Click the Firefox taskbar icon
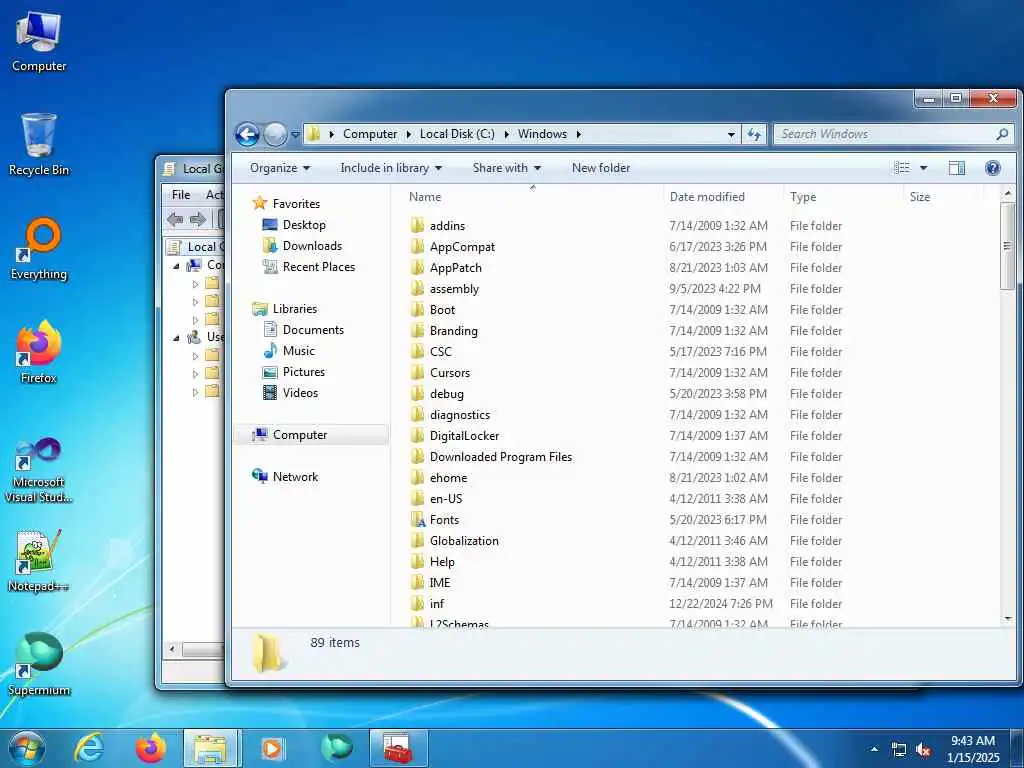The height and width of the screenshot is (768, 1024). coord(151,748)
